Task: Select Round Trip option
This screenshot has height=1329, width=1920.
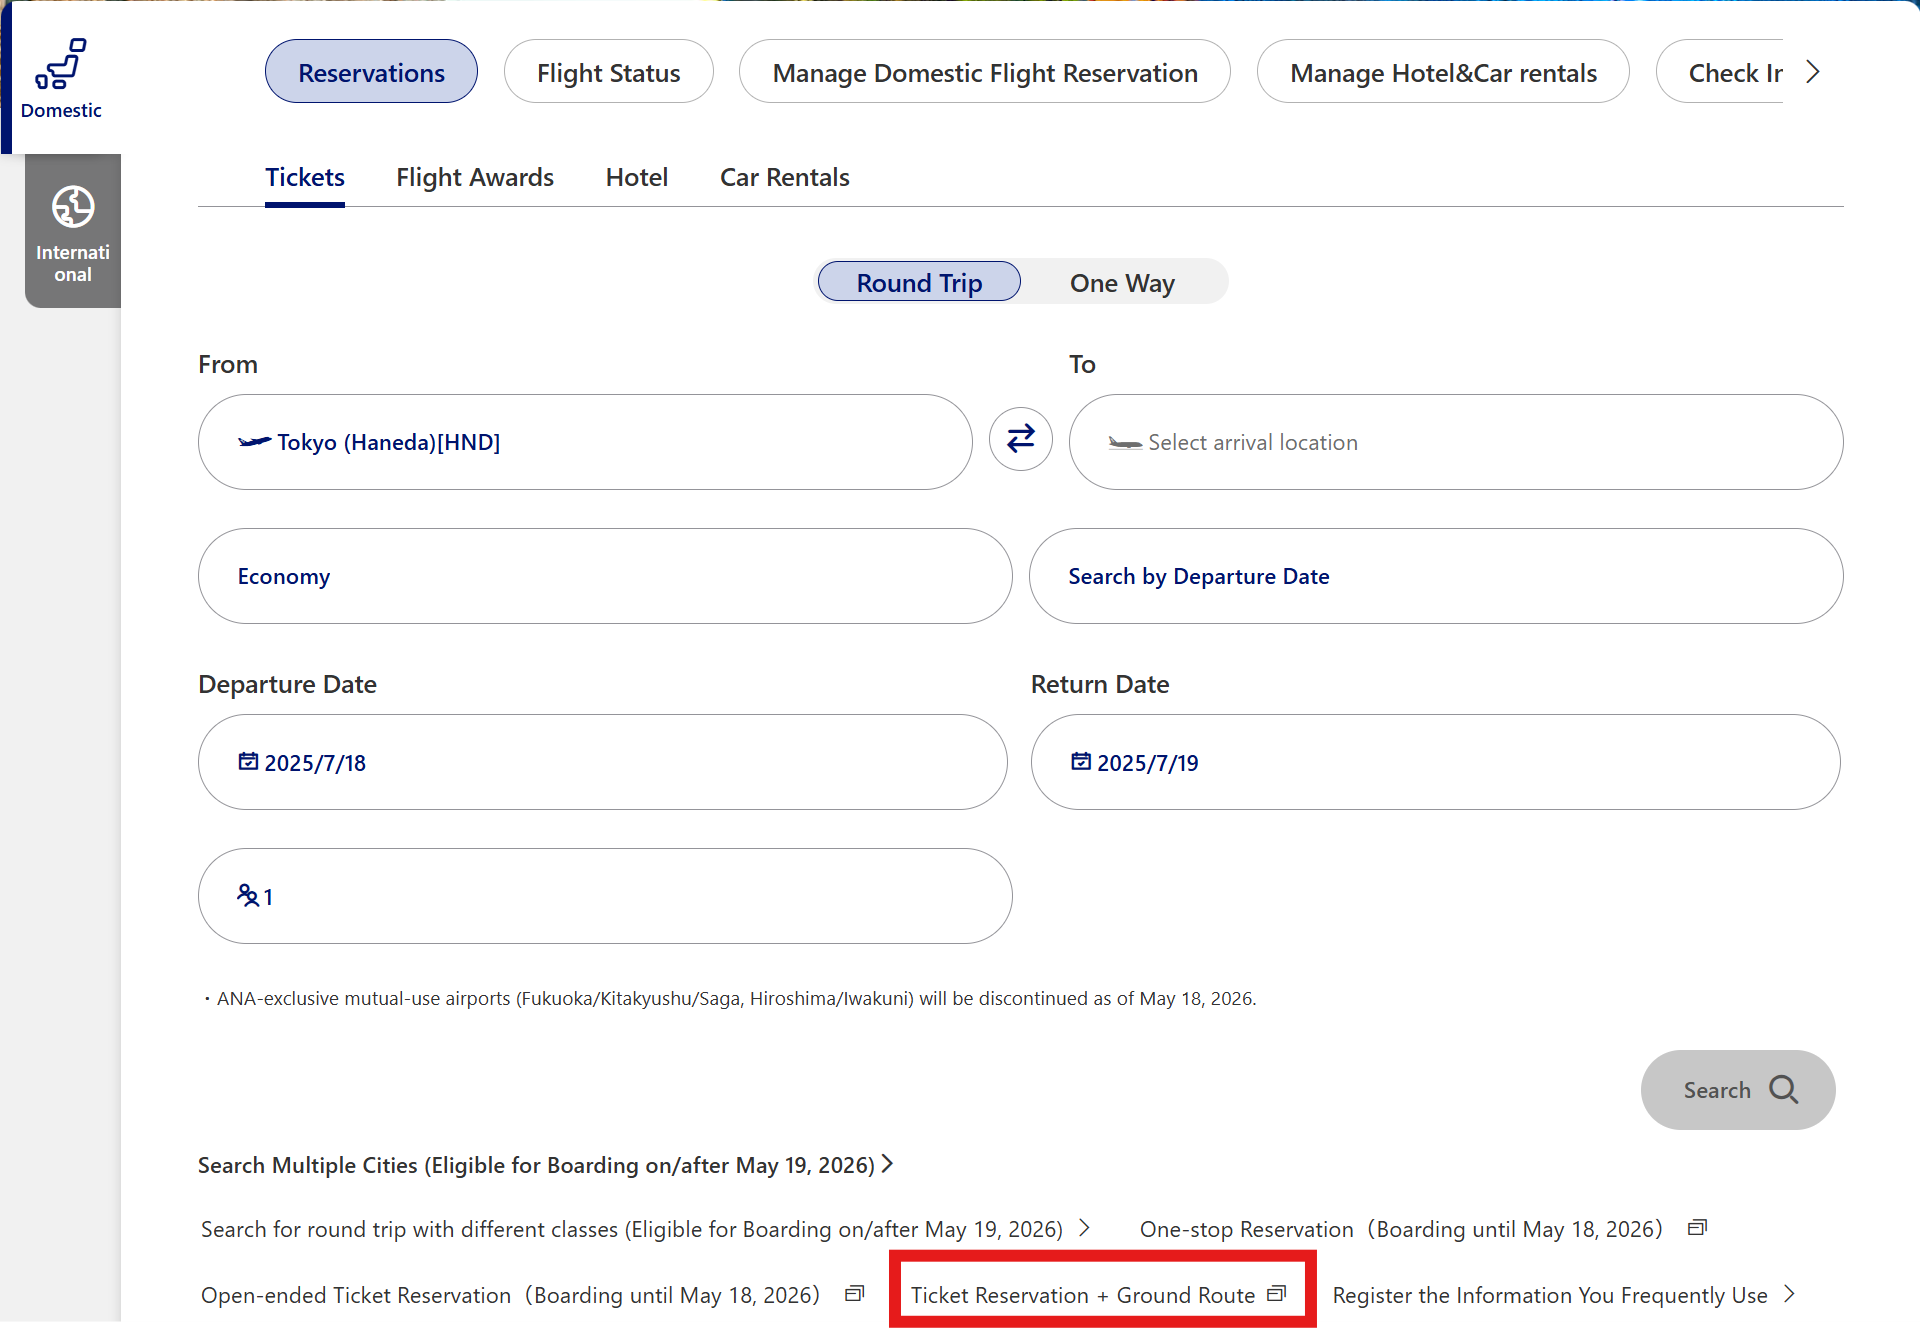Action: pyautogui.click(x=919, y=283)
